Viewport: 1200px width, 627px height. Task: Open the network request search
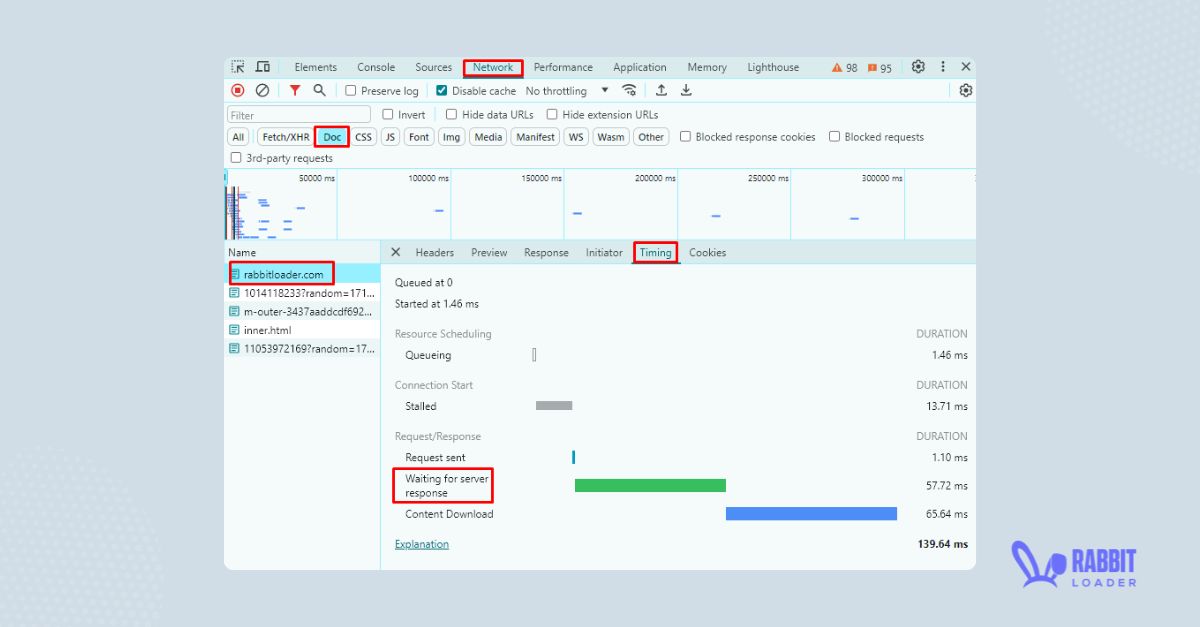click(x=320, y=90)
